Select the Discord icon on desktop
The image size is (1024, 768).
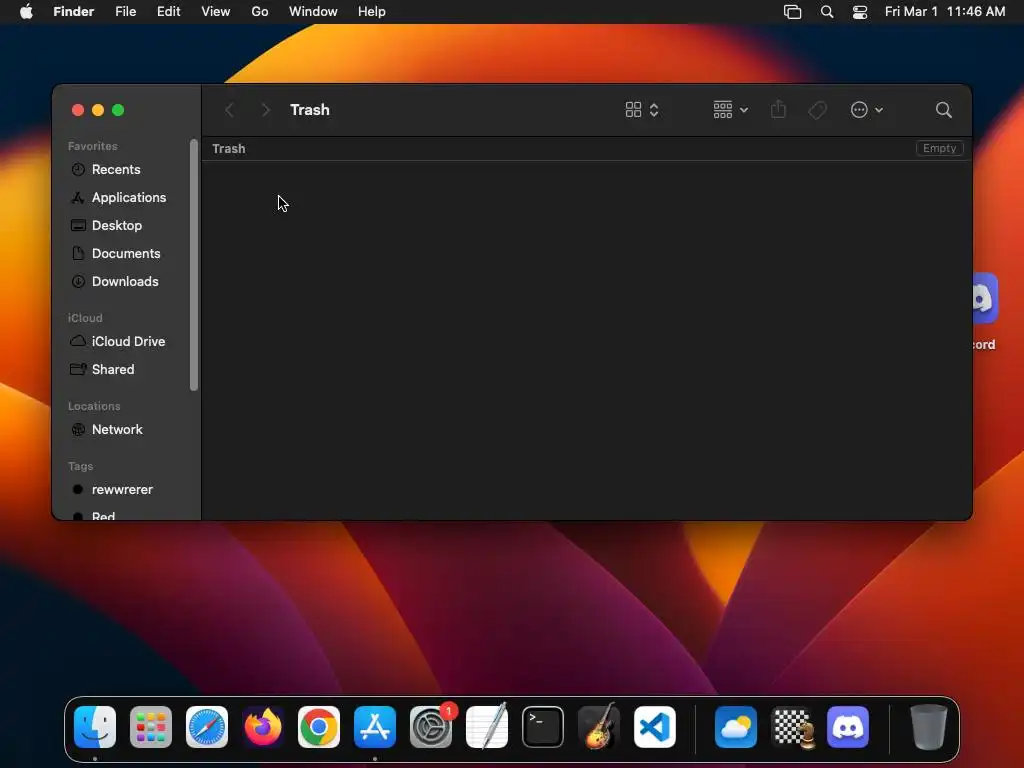point(984,299)
